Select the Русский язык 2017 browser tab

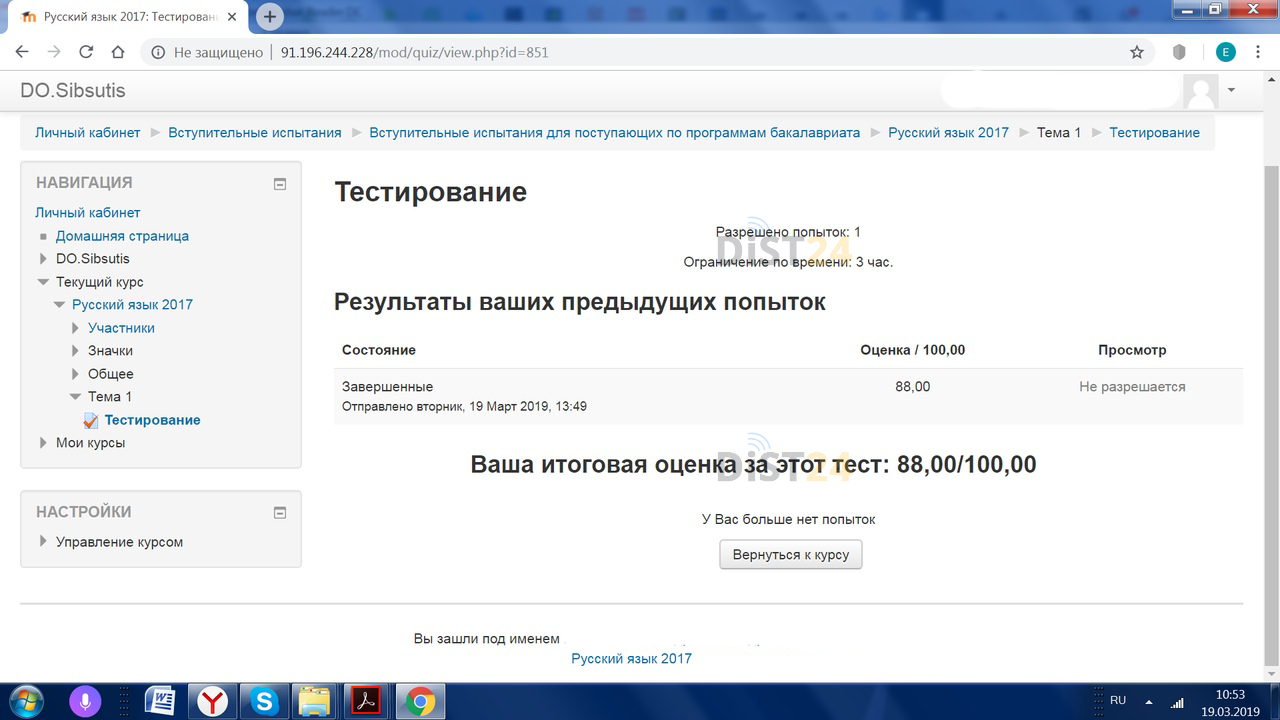pyautogui.click(x=115, y=16)
